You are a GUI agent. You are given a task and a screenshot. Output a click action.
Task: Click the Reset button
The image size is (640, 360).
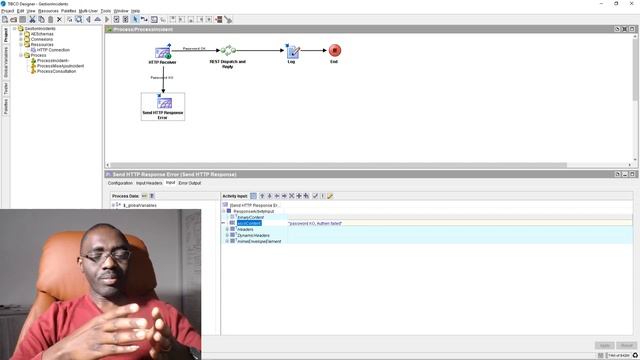(627, 345)
